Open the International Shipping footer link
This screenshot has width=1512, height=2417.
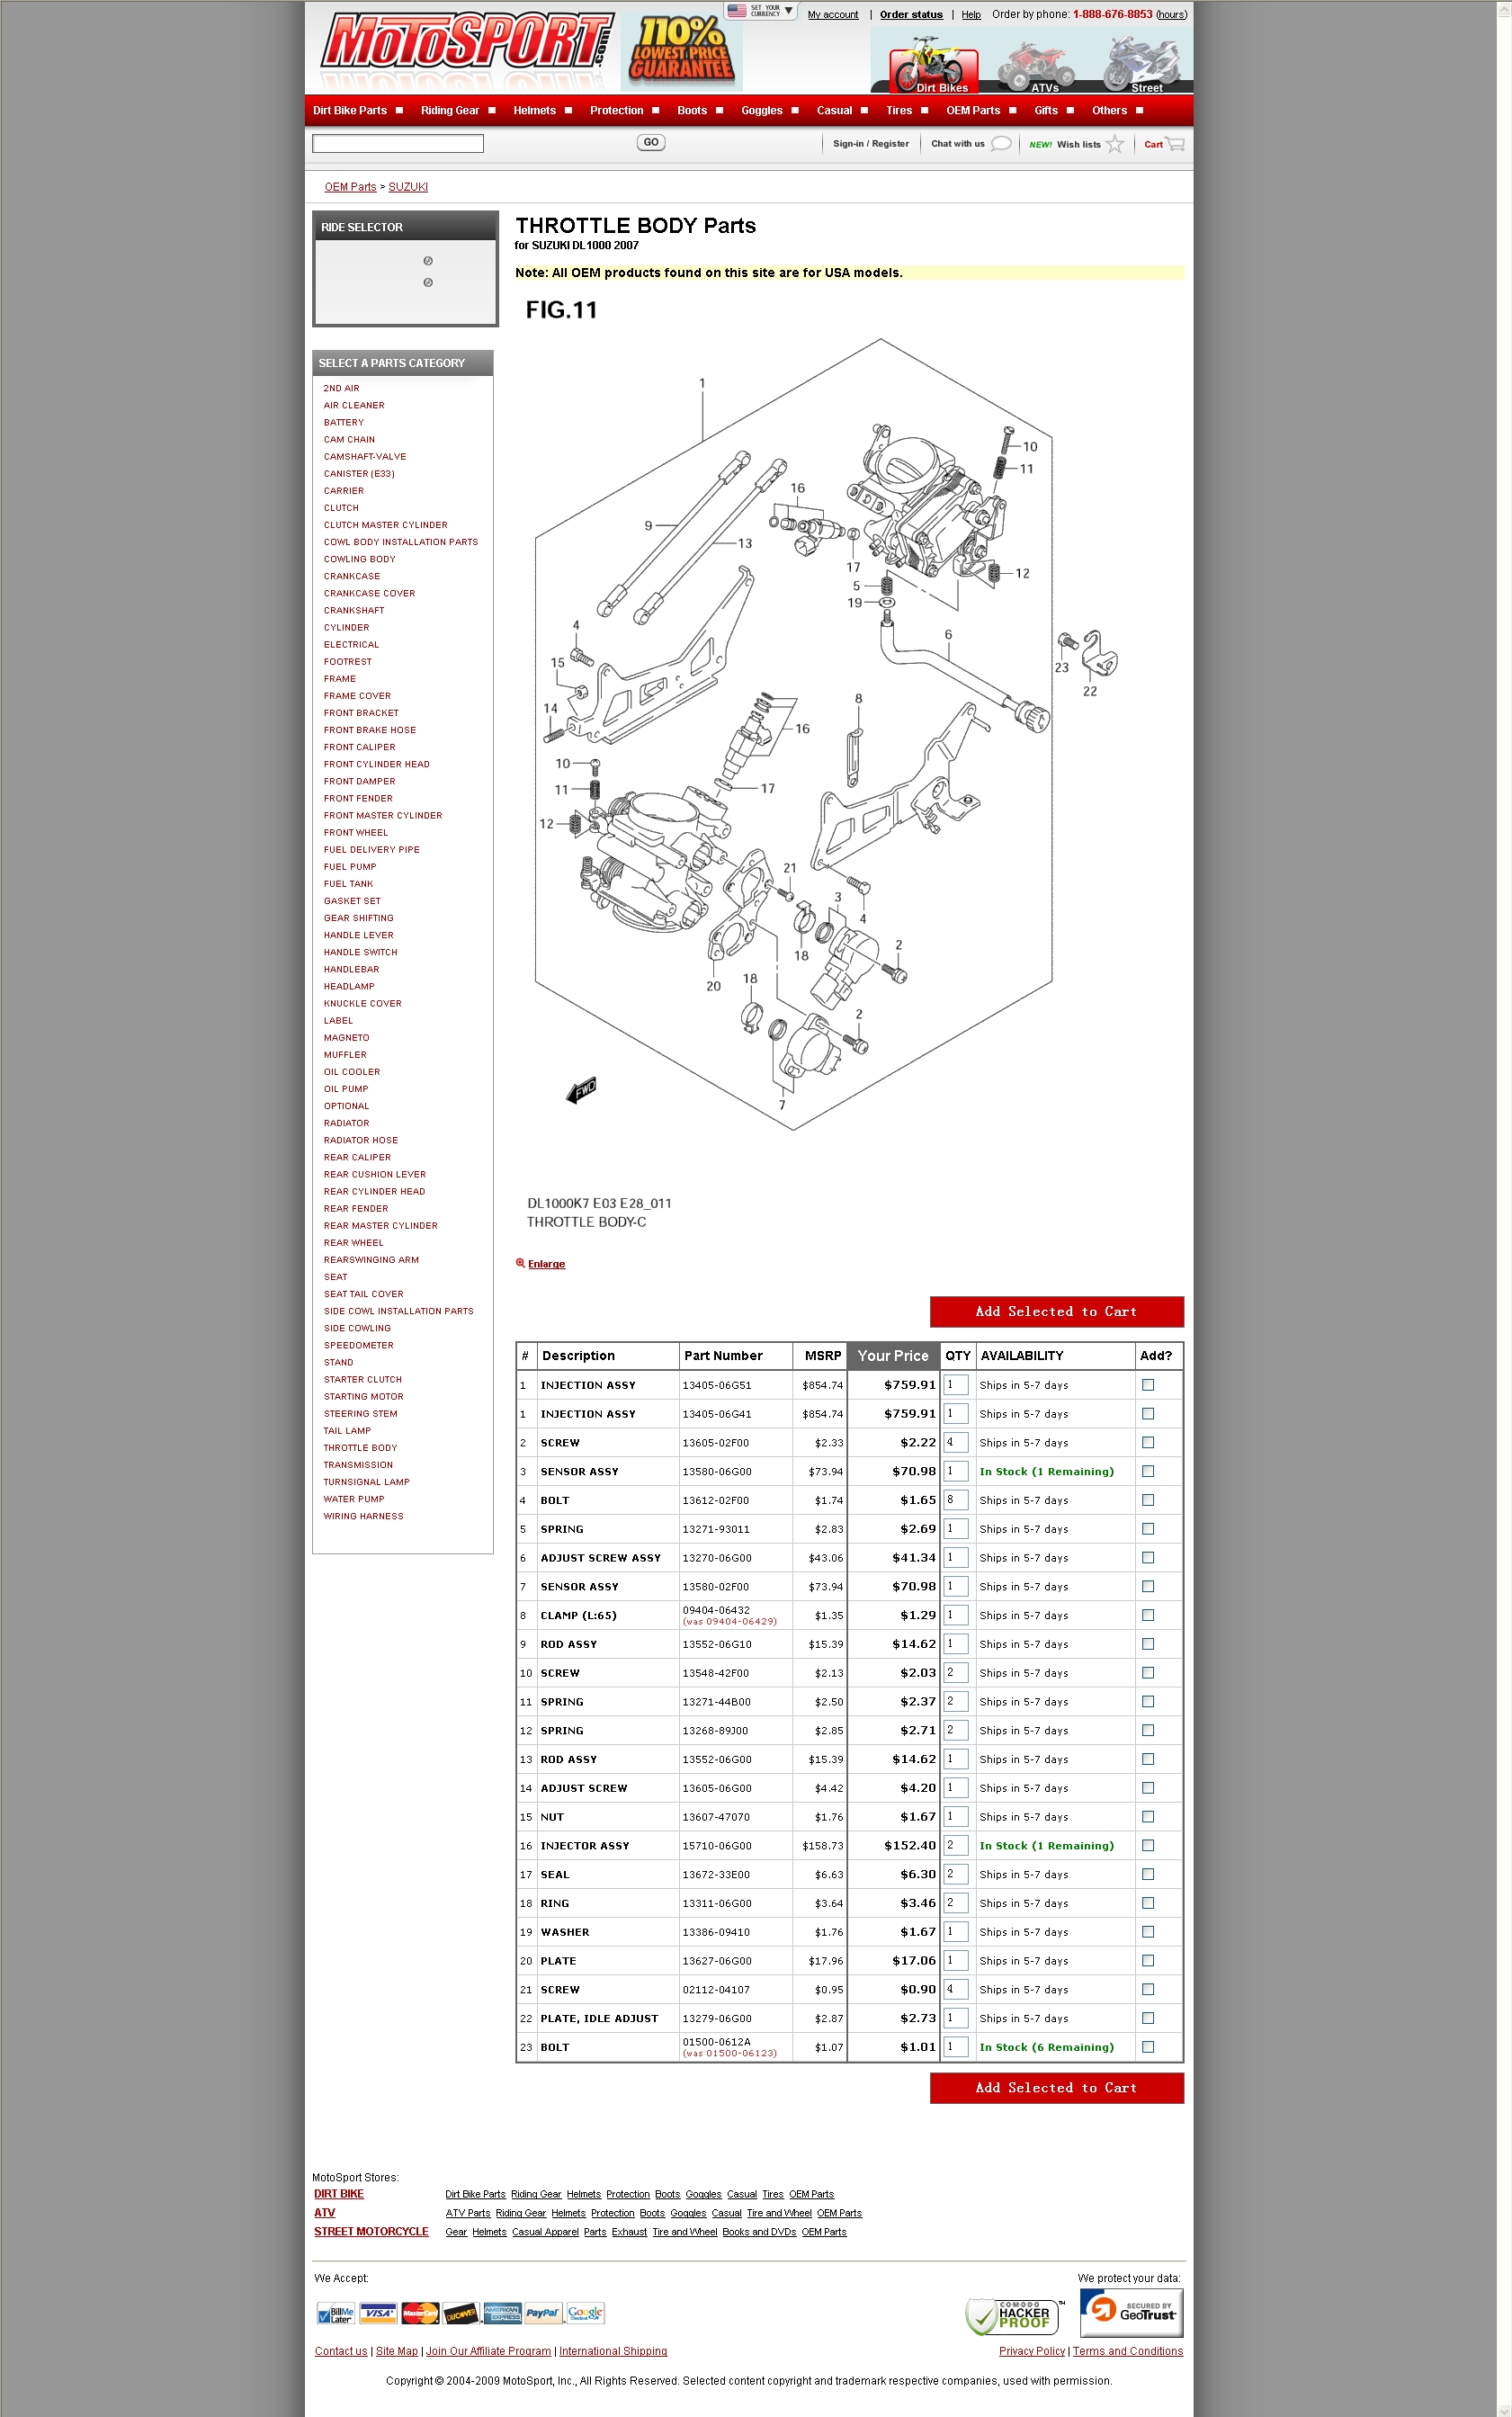613,2351
